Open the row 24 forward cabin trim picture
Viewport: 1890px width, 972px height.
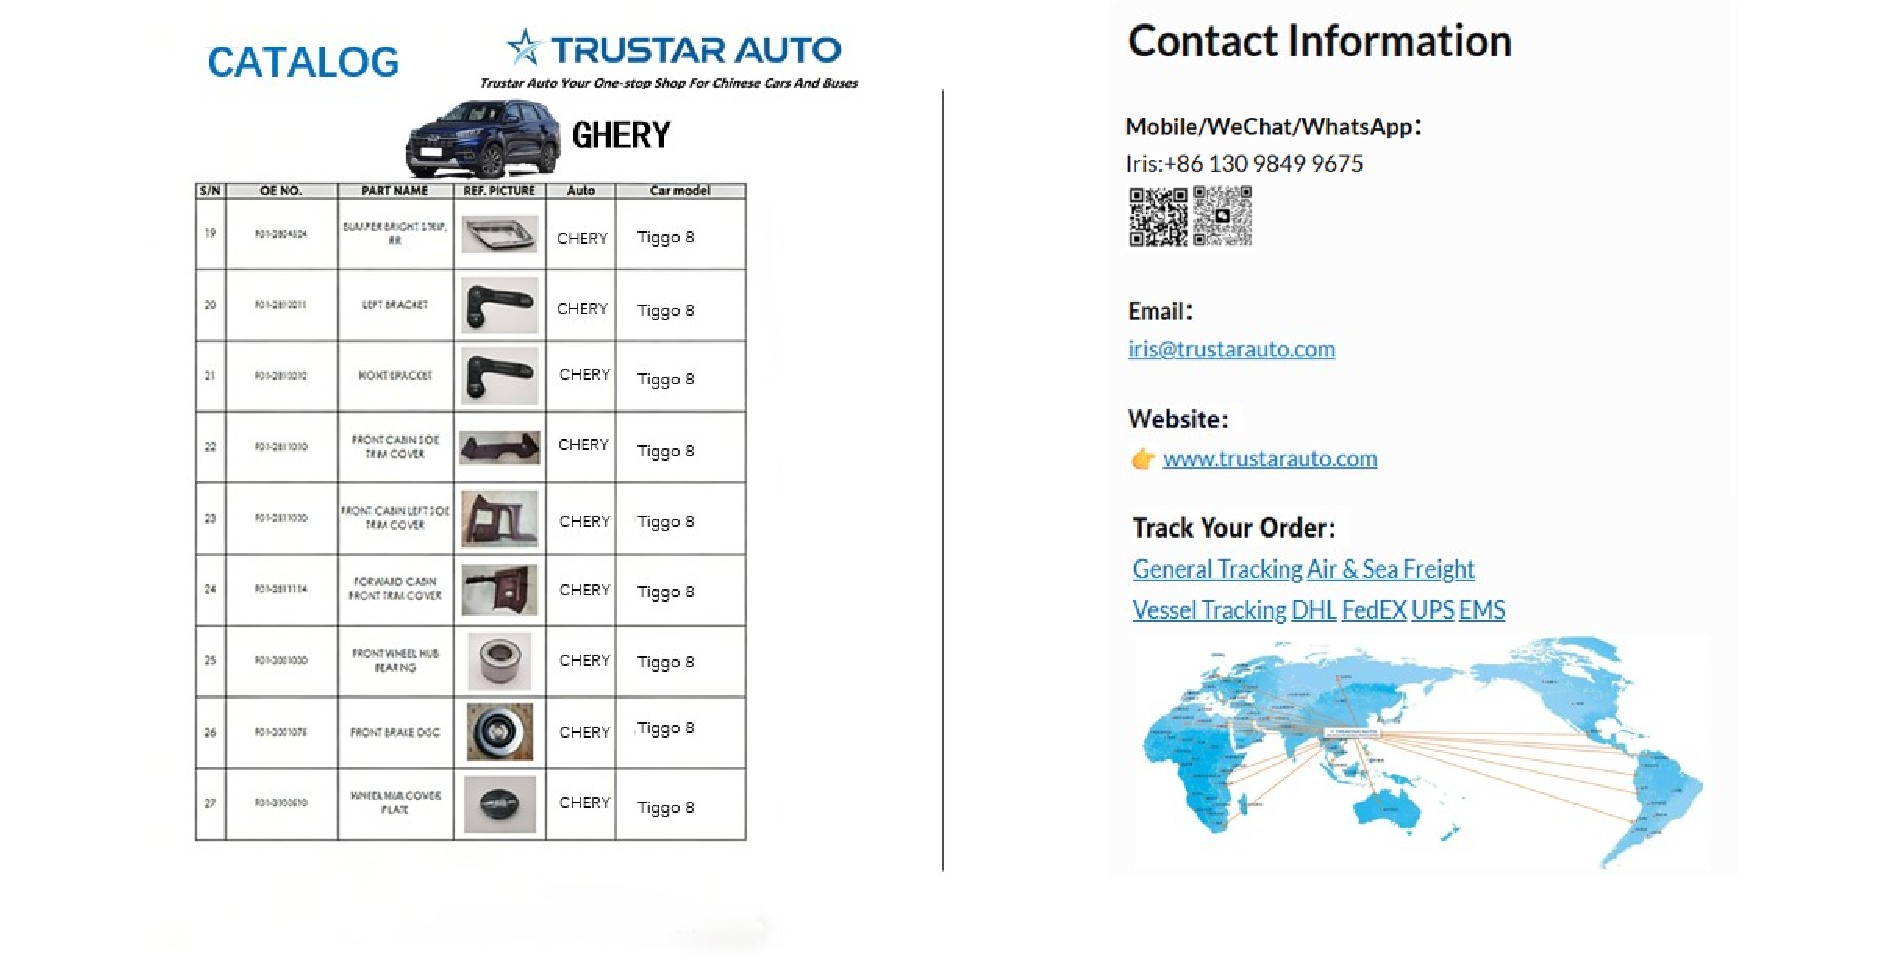[499, 589]
